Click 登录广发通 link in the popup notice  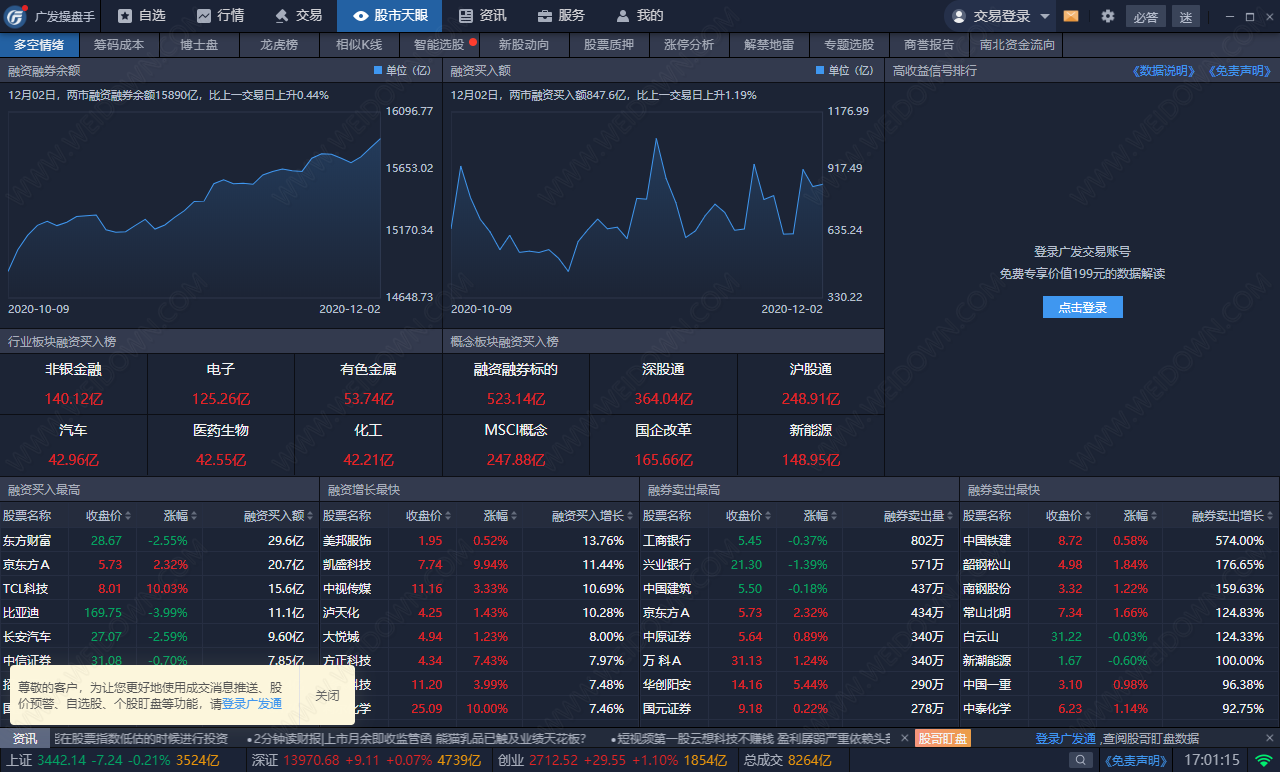click(x=252, y=704)
